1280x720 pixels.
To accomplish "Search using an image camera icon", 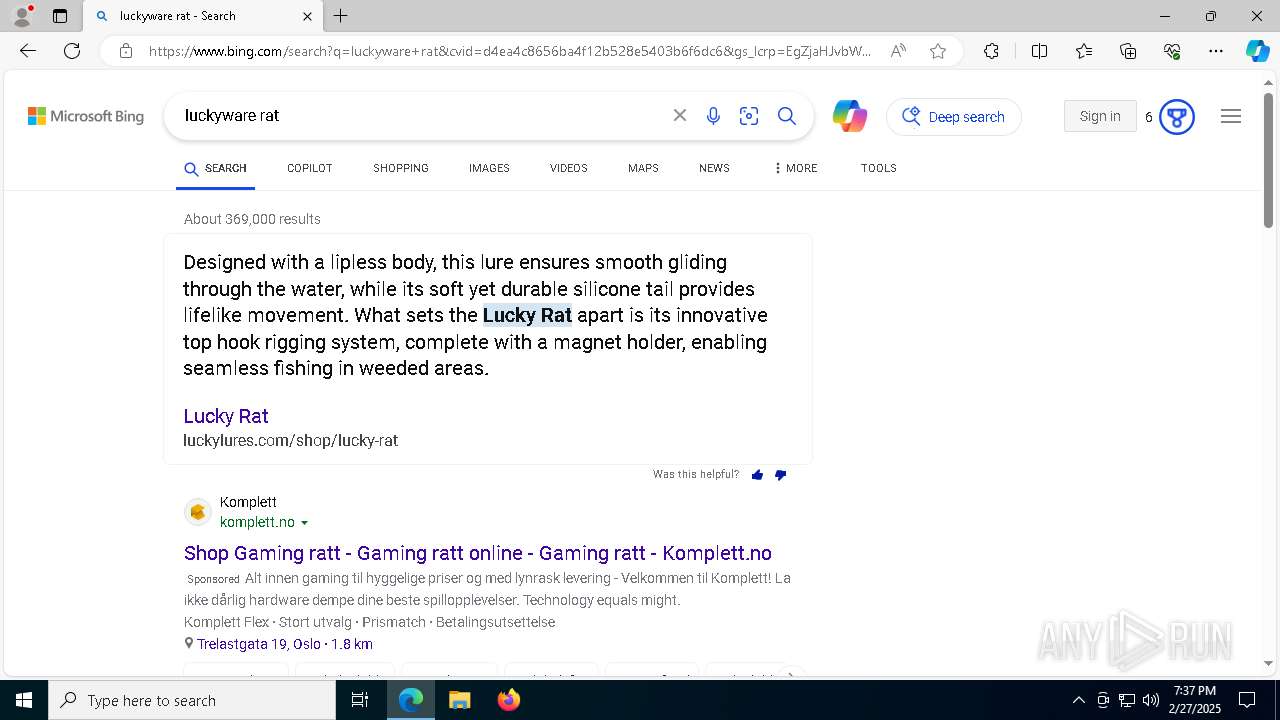I will click(749, 116).
